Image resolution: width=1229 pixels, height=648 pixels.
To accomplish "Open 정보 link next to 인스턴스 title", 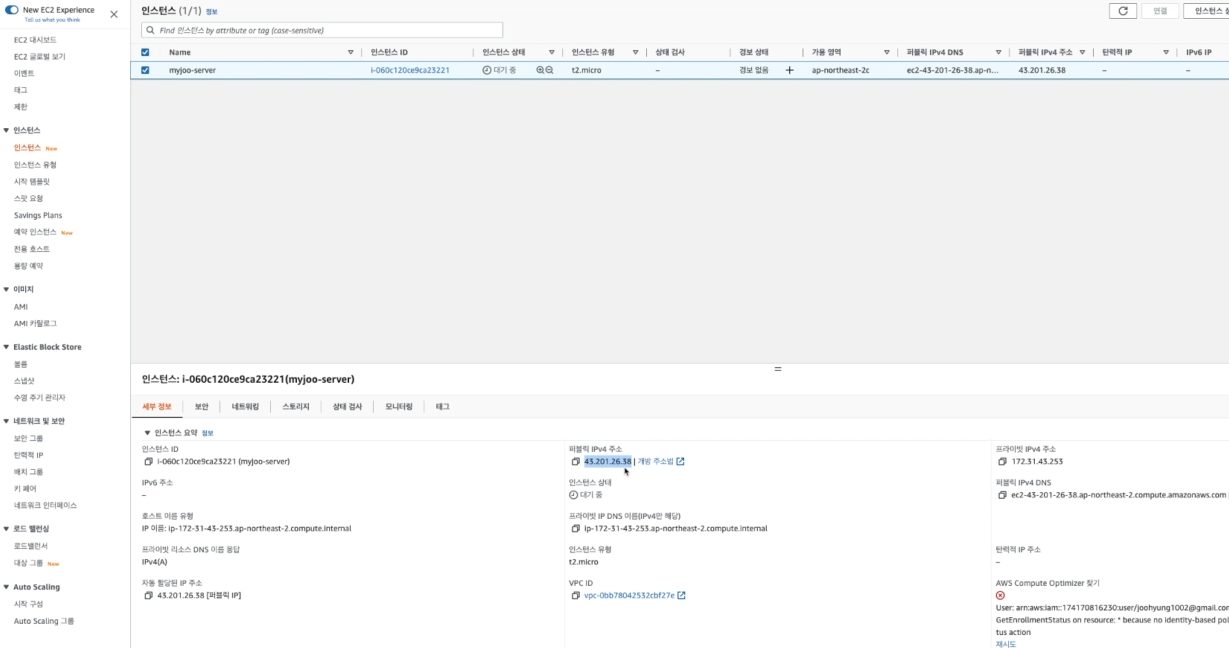I will tap(211, 11).
